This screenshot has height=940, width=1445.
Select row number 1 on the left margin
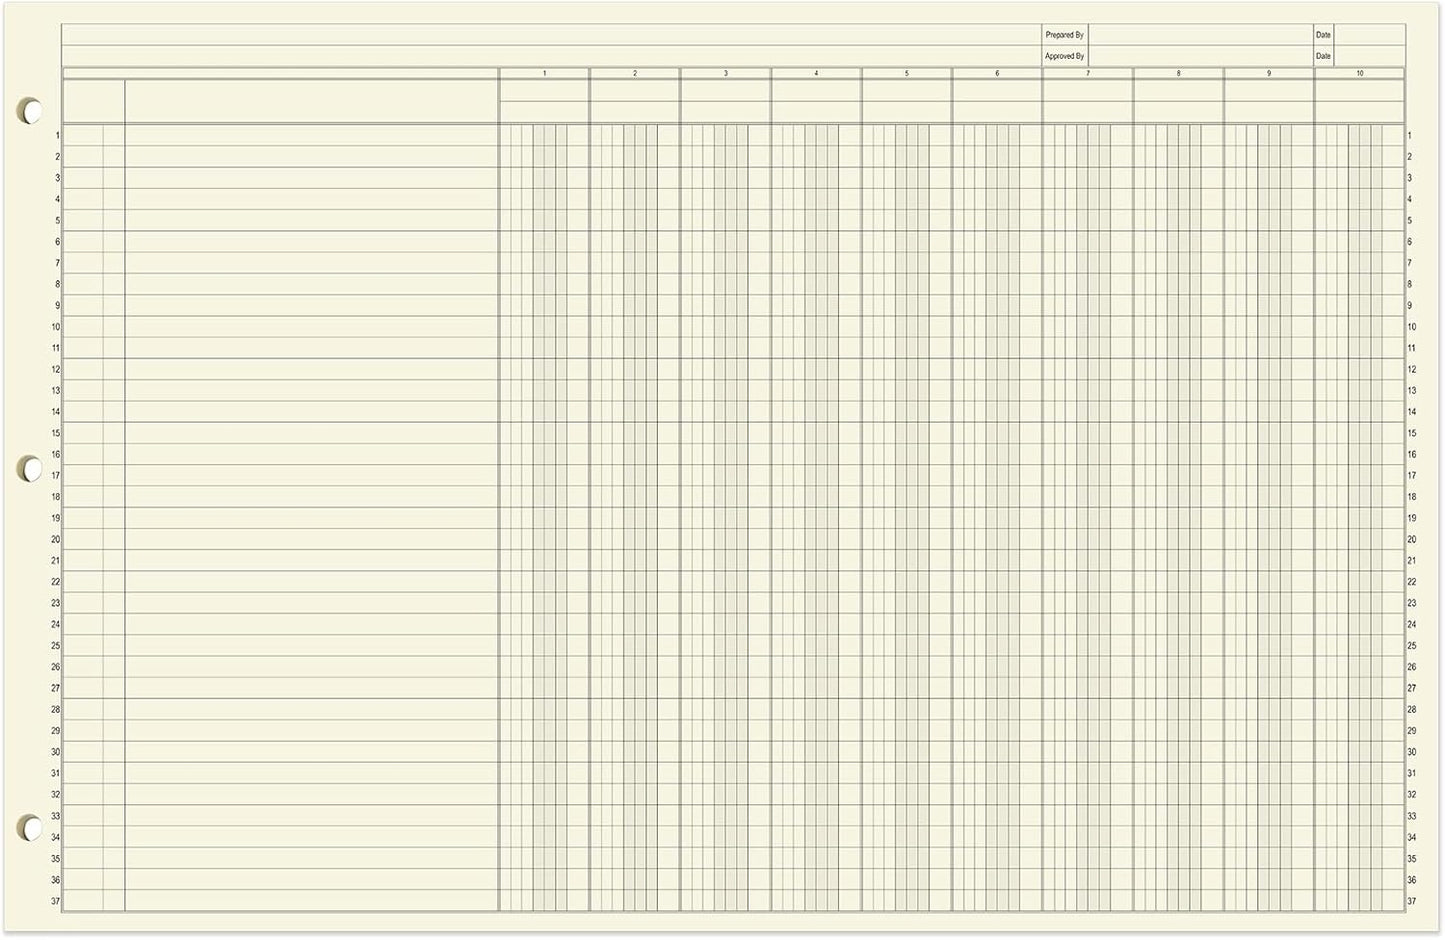click(x=56, y=135)
